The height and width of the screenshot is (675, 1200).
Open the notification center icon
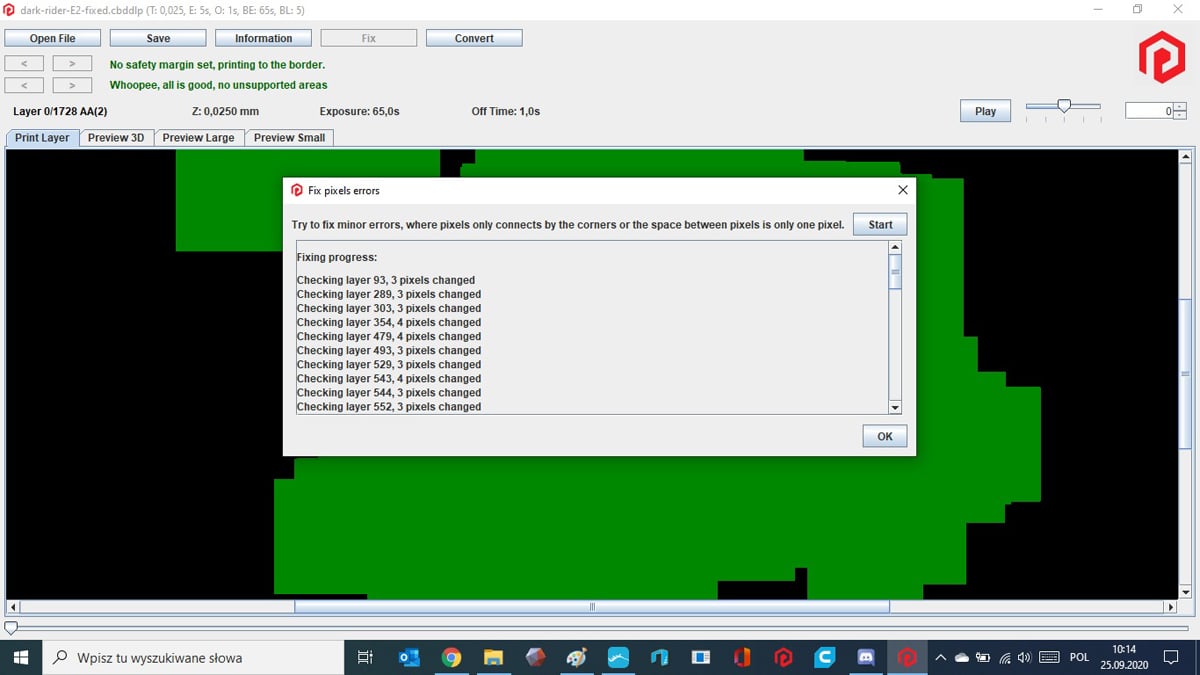tap(1172, 657)
